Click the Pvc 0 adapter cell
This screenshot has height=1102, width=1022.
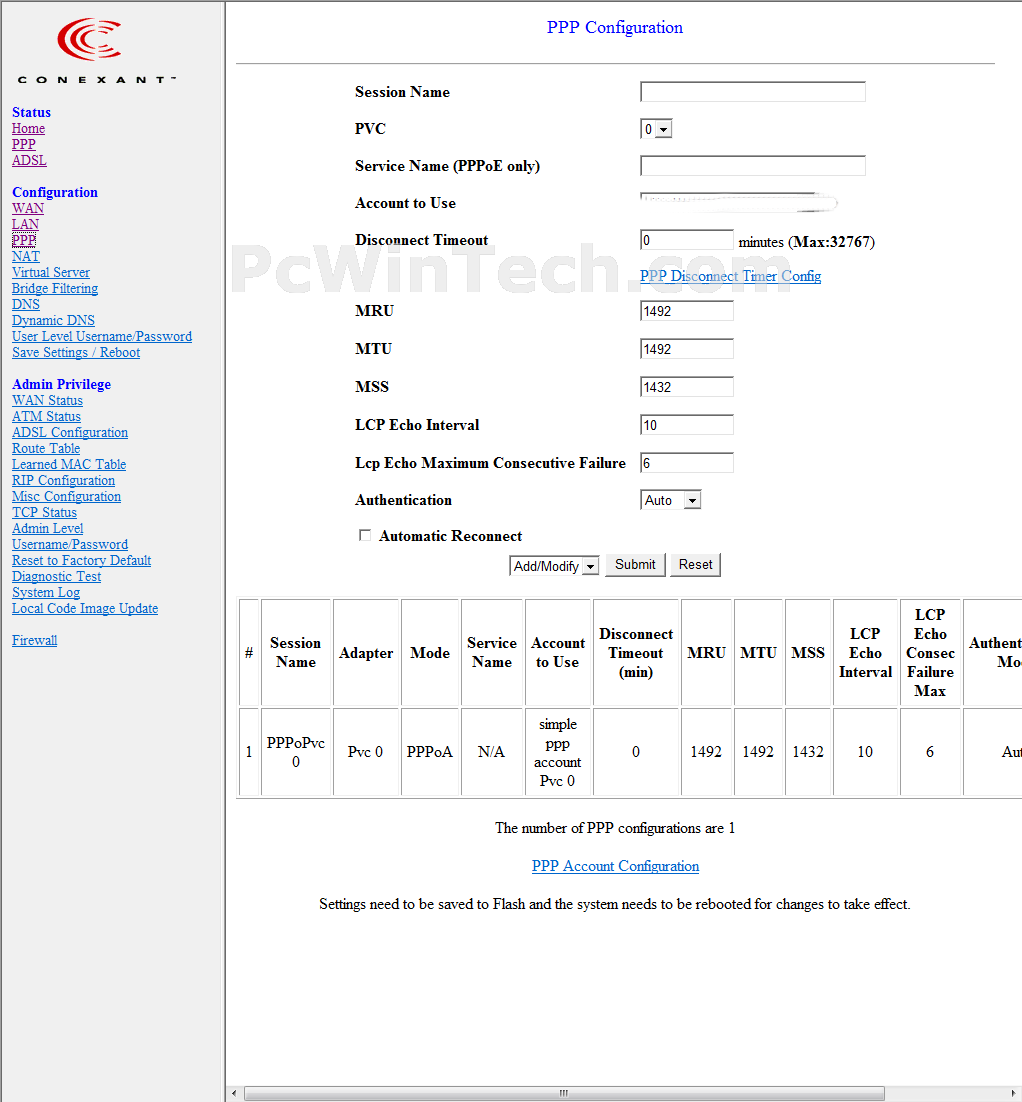point(366,752)
